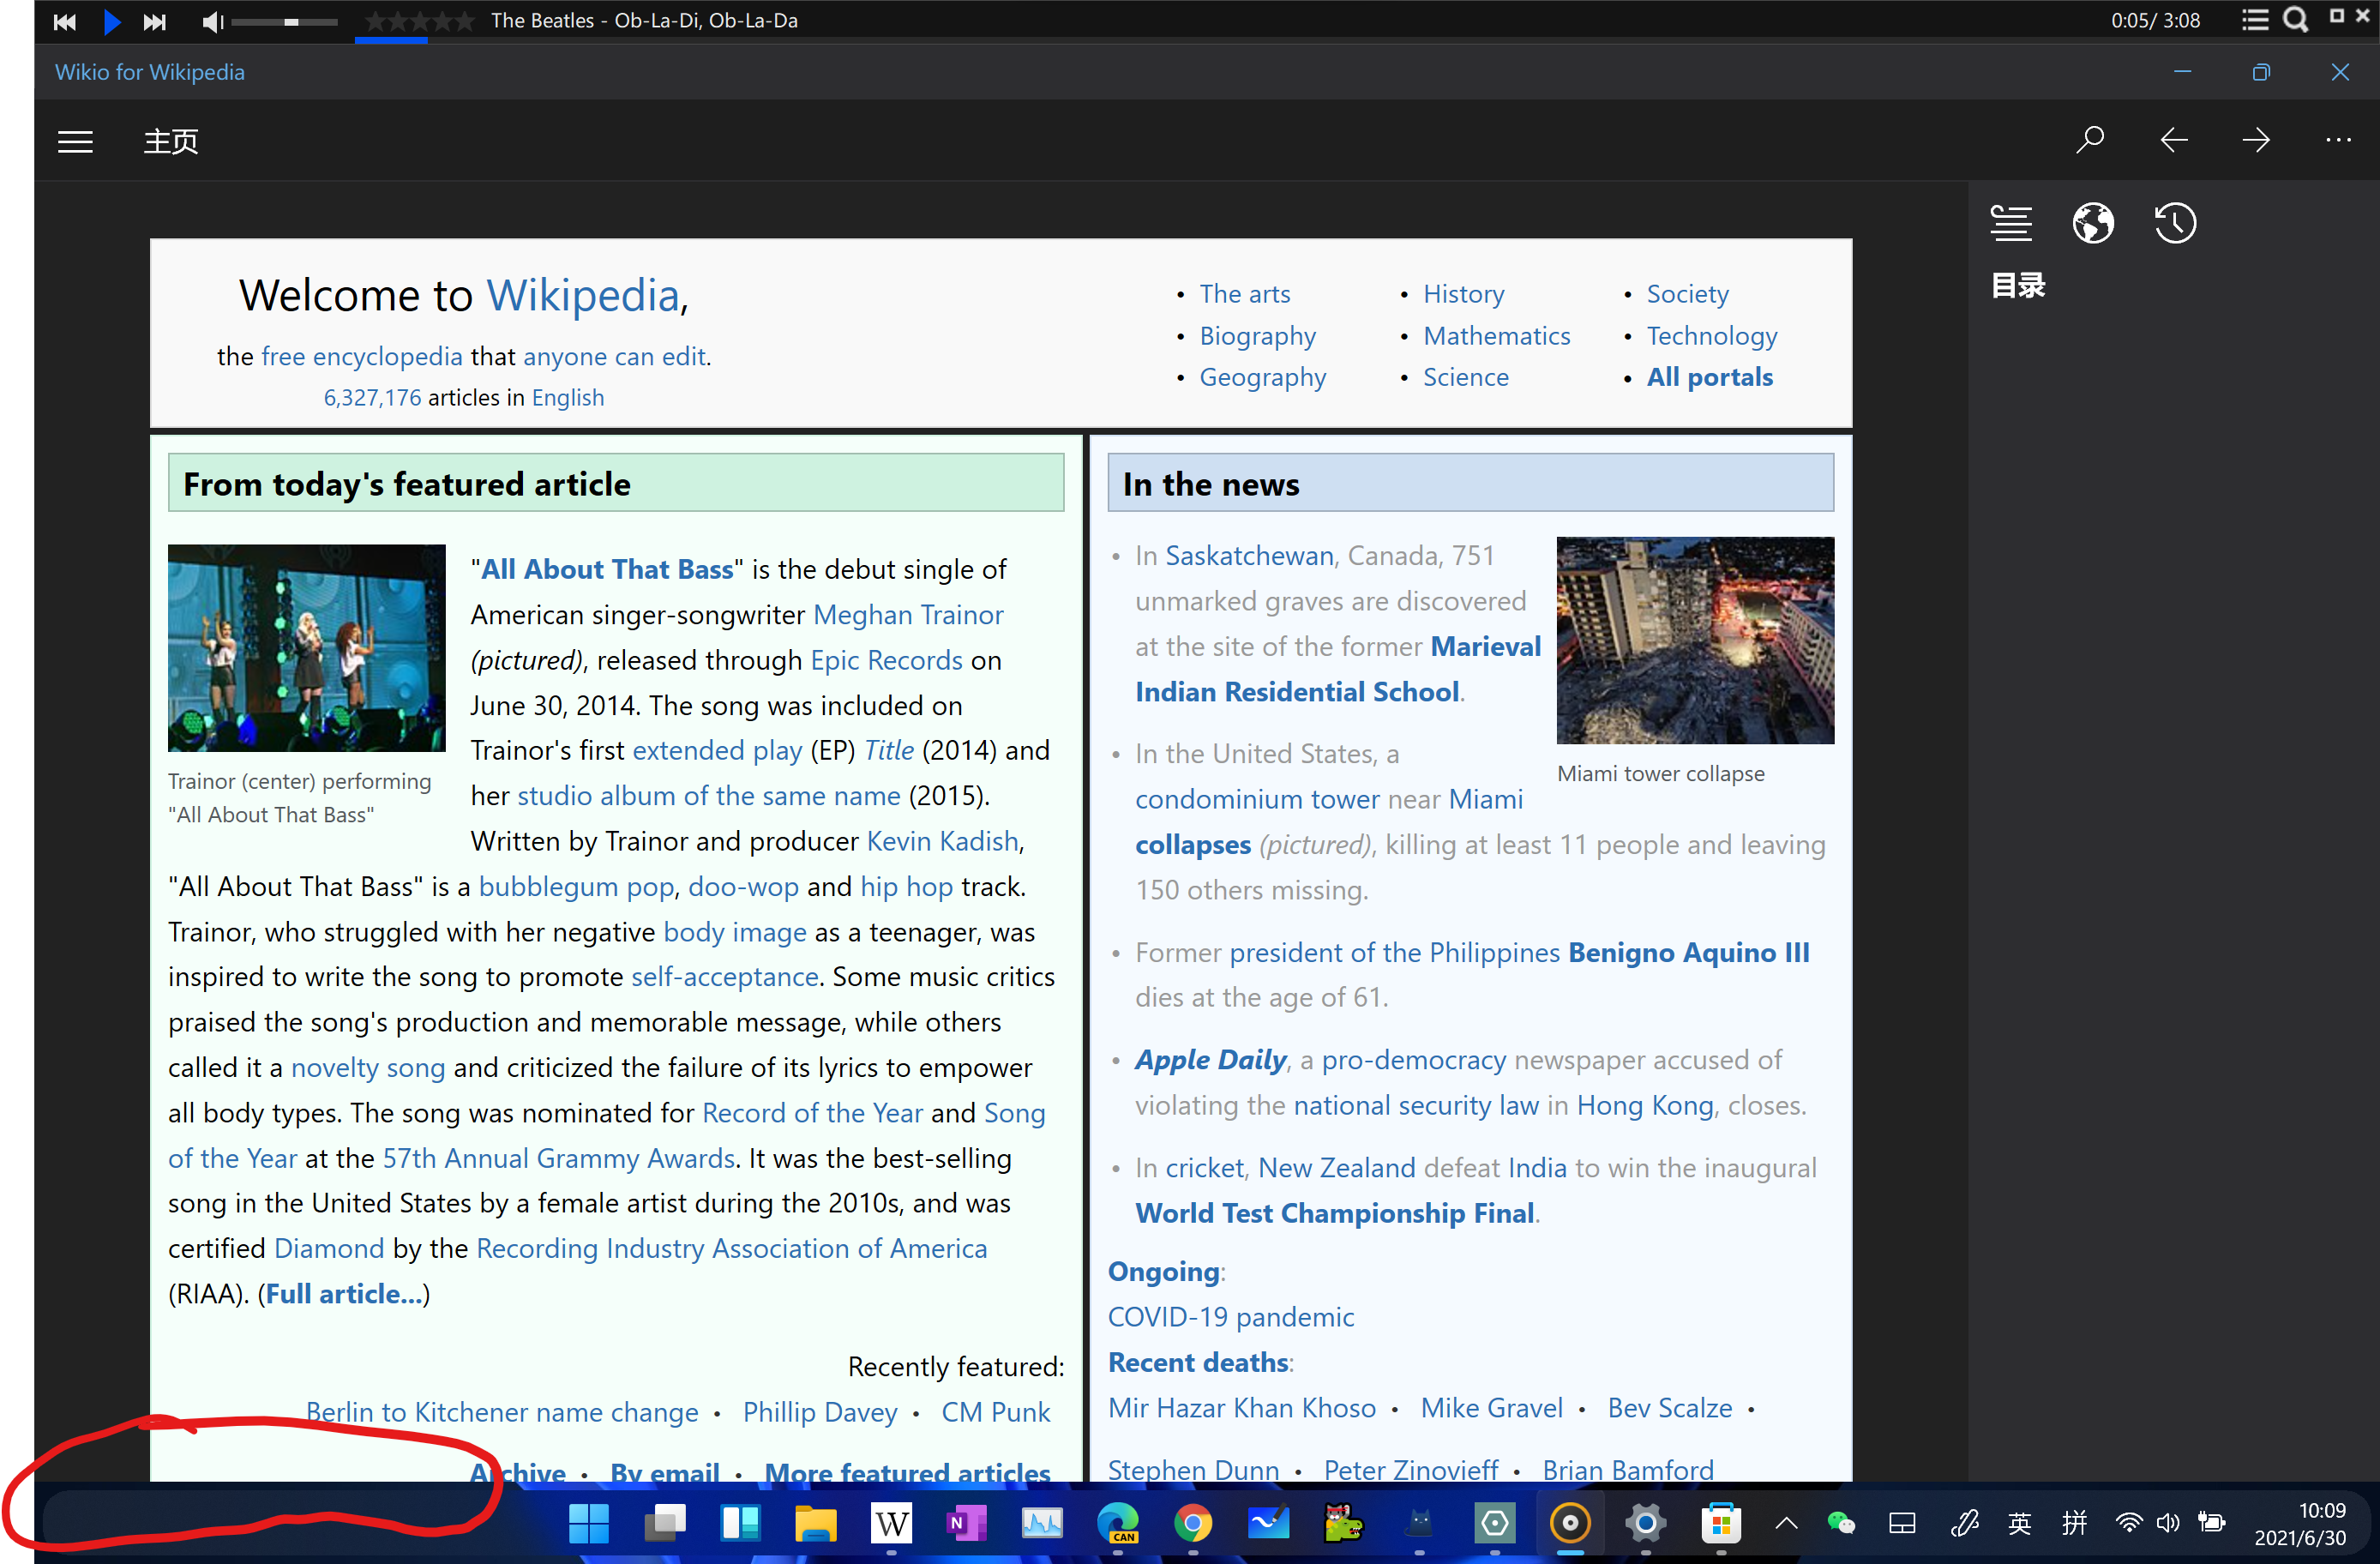Open the three-dot more options menu

tap(2338, 140)
